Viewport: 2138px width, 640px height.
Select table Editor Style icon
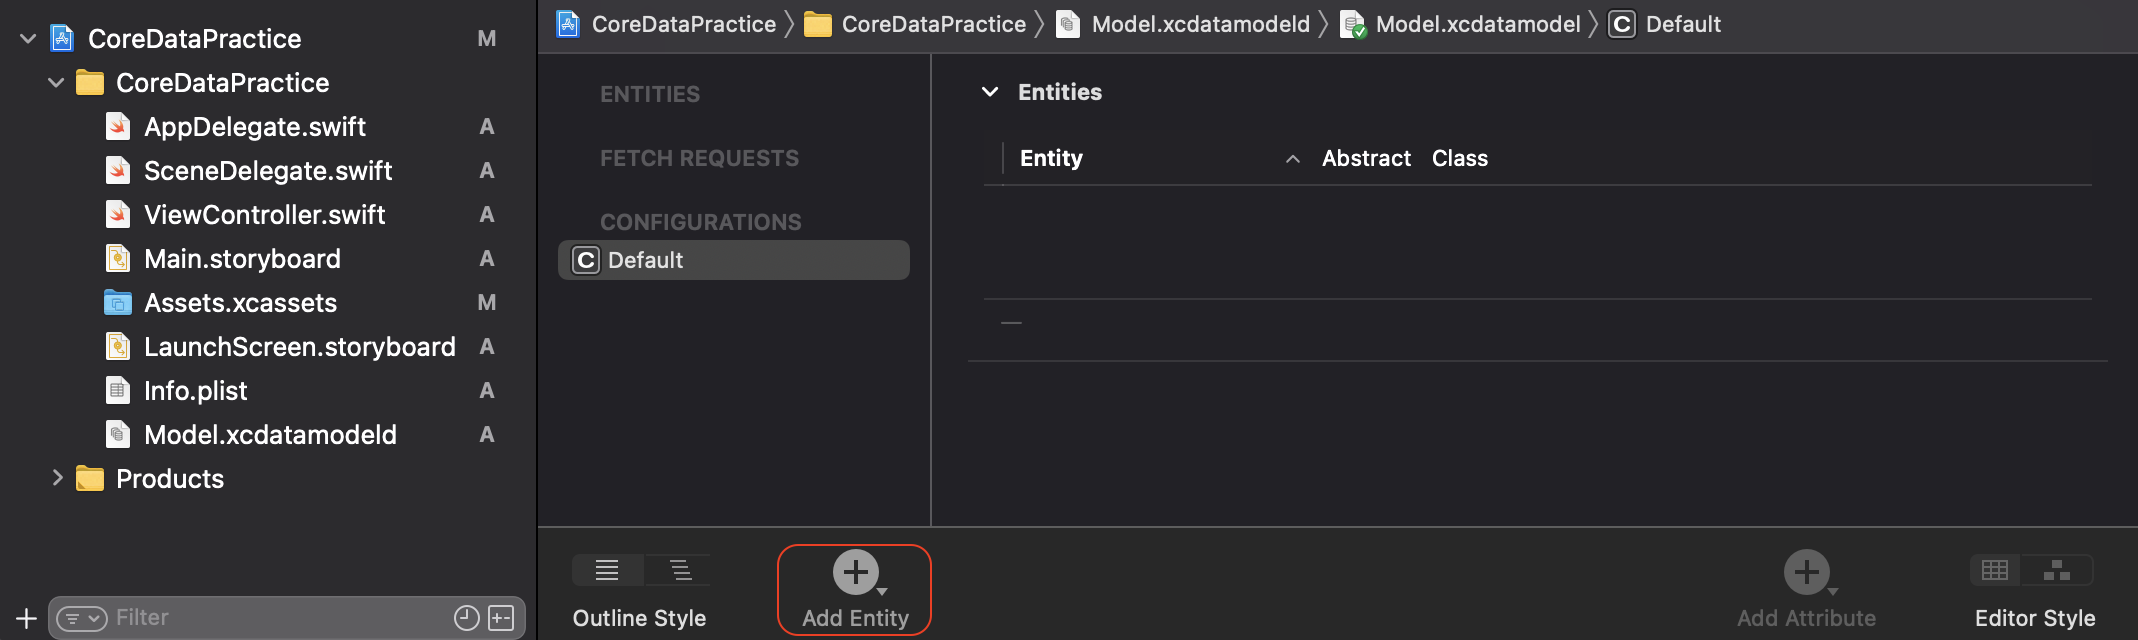coord(1995,570)
